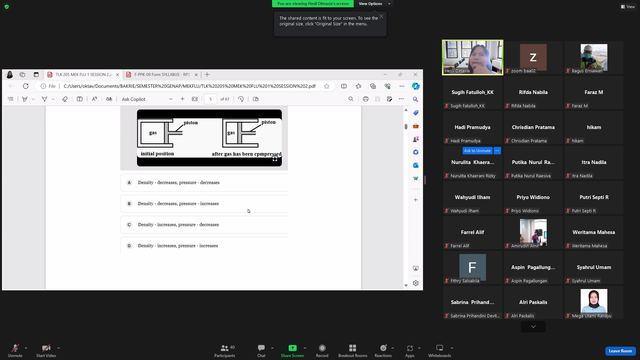Viewport: 640px width, 360px height.
Task: Switch to TLK 205 MEK FLU session PDF tab
Action: [83, 75]
